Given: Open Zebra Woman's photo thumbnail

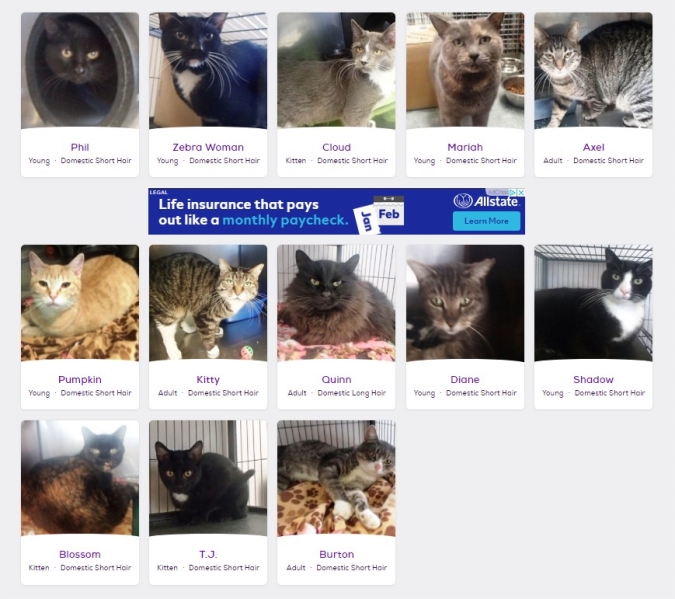Looking at the screenshot, I should click(208, 71).
